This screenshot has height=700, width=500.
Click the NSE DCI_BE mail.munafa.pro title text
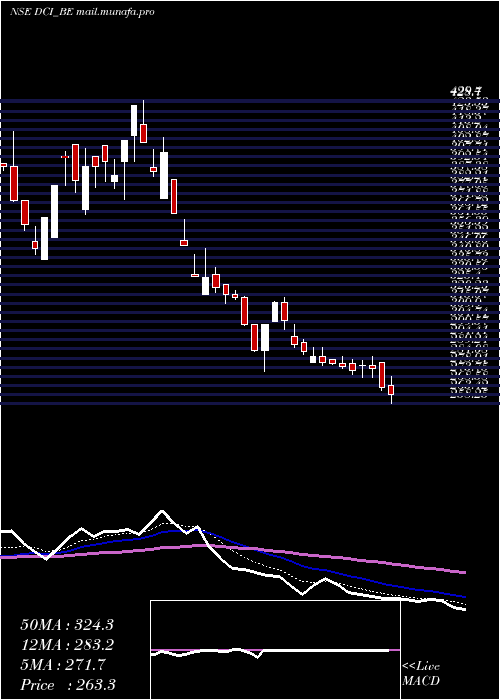[82, 12]
